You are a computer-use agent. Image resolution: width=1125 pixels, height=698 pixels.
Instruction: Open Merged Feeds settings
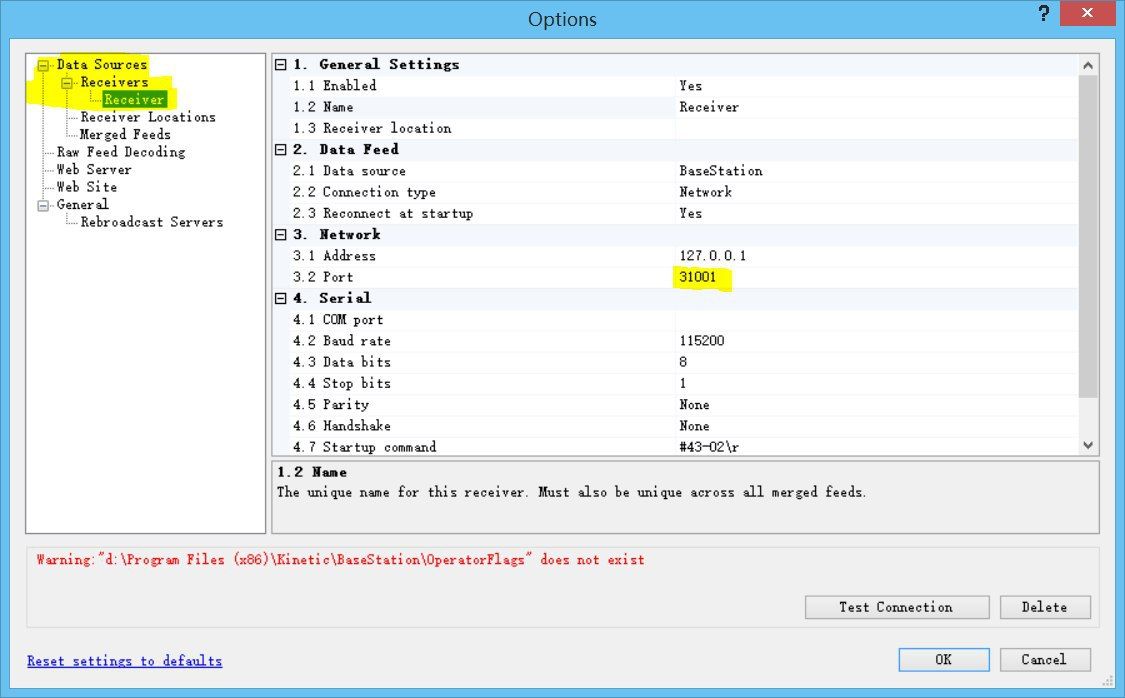(125, 135)
